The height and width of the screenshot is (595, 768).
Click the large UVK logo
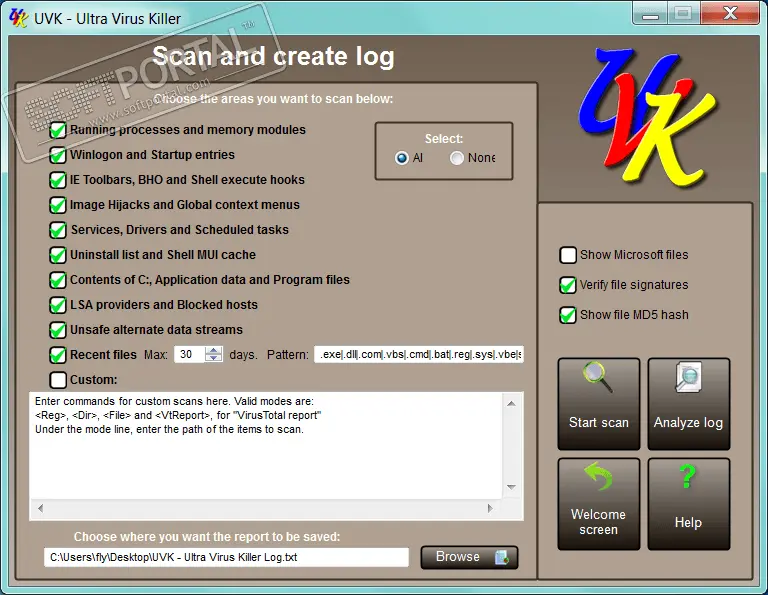pos(647,118)
